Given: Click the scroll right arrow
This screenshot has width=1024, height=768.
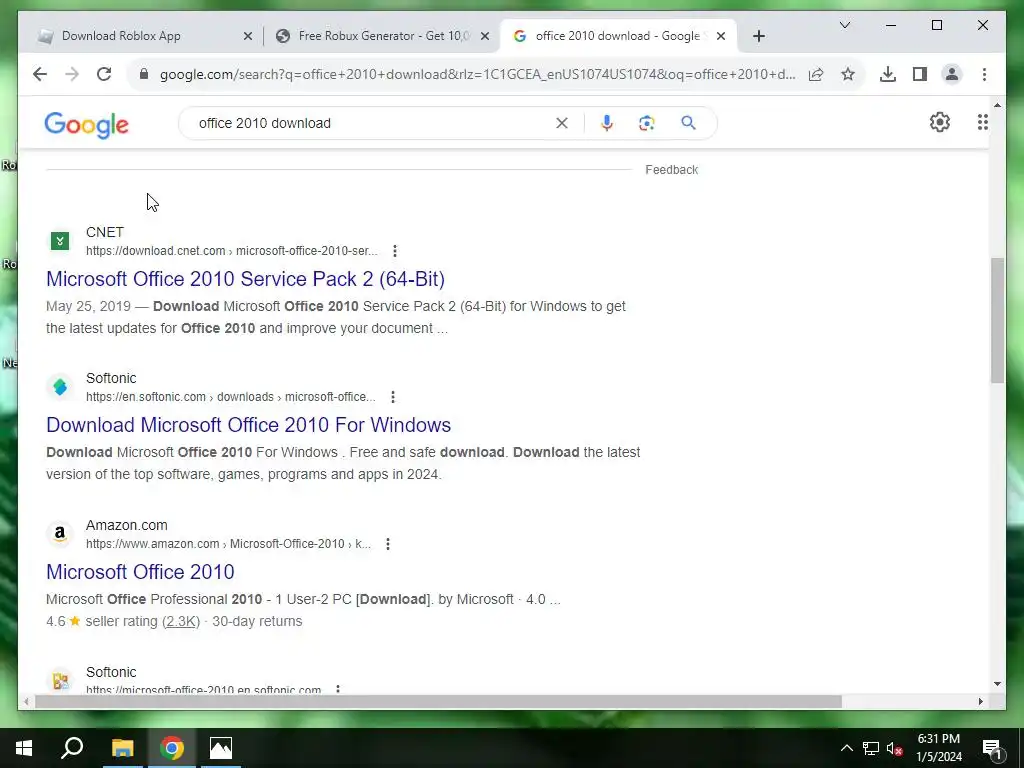Looking at the screenshot, I should [980, 701].
